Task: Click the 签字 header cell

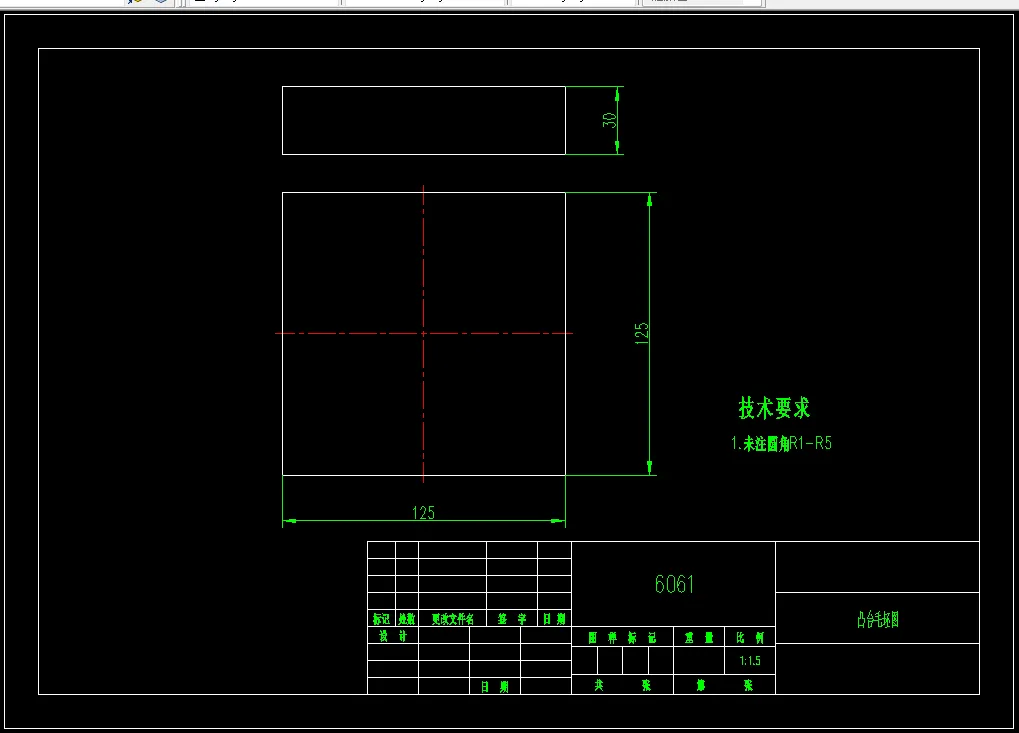Action: coord(512,619)
